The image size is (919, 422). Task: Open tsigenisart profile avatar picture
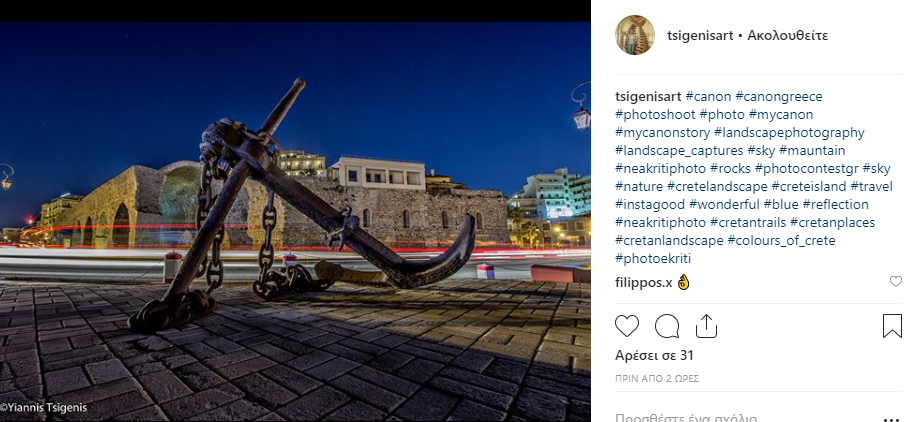[635, 35]
